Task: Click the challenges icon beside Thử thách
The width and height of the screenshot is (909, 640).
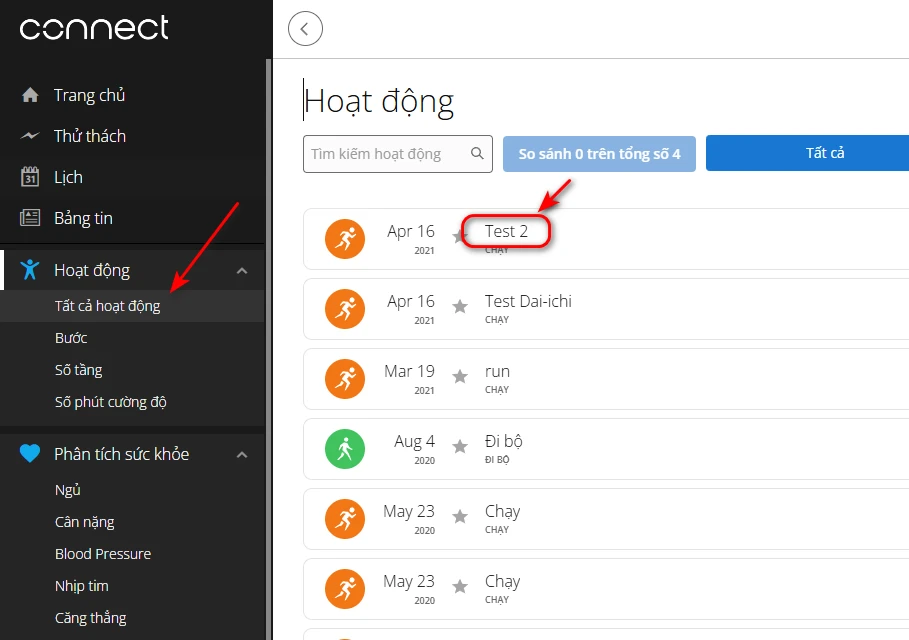Action: (30, 136)
